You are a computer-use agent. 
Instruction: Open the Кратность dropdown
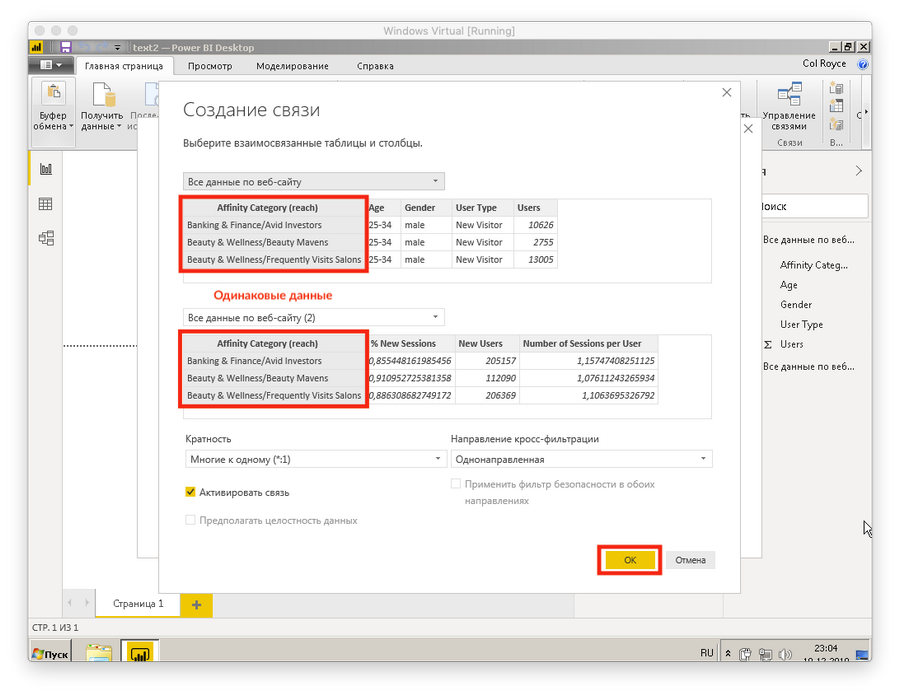coord(437,458)
